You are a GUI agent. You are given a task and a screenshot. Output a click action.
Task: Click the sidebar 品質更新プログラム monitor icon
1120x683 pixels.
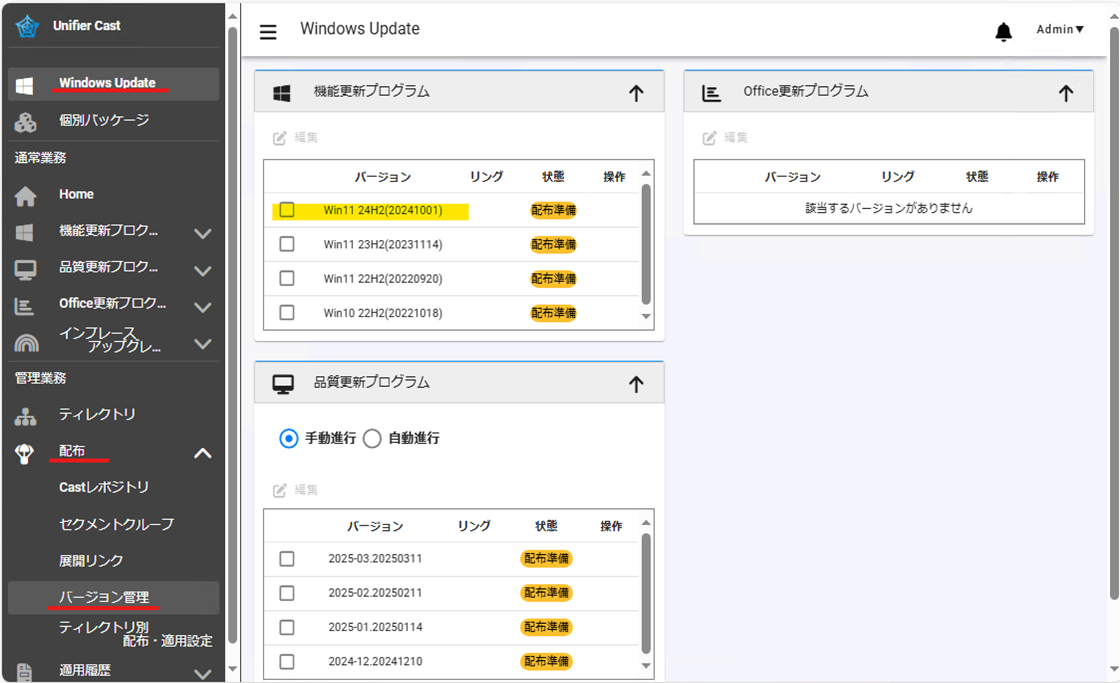pos(26,270)
